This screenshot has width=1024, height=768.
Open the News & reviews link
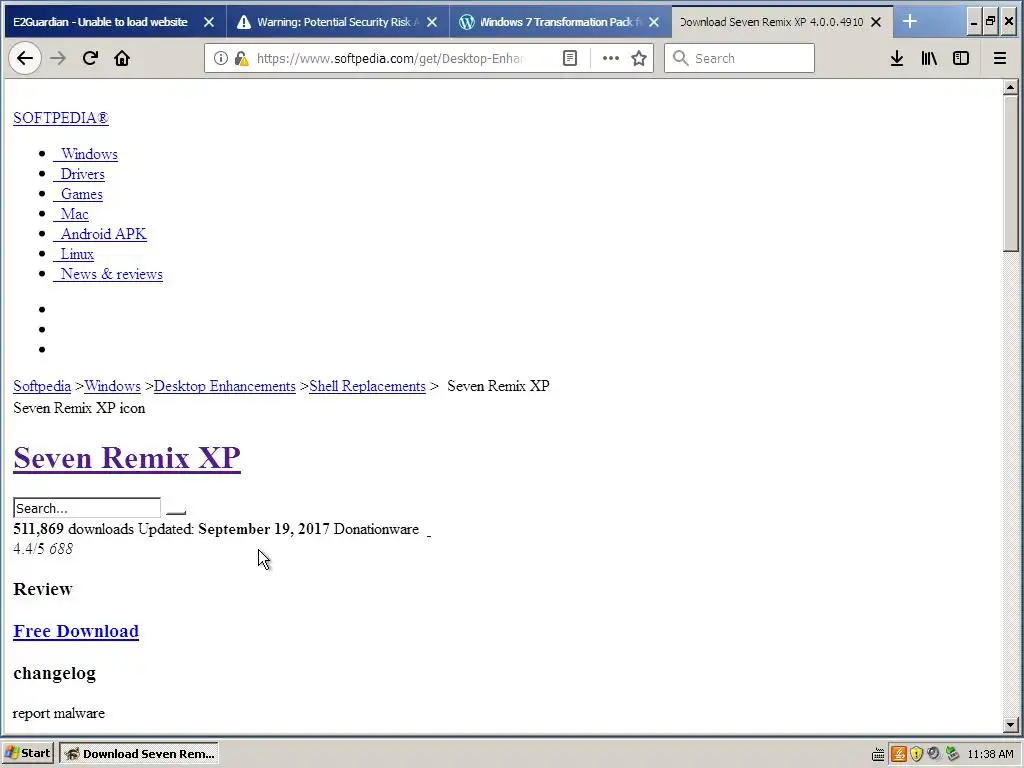click(108, 274)
